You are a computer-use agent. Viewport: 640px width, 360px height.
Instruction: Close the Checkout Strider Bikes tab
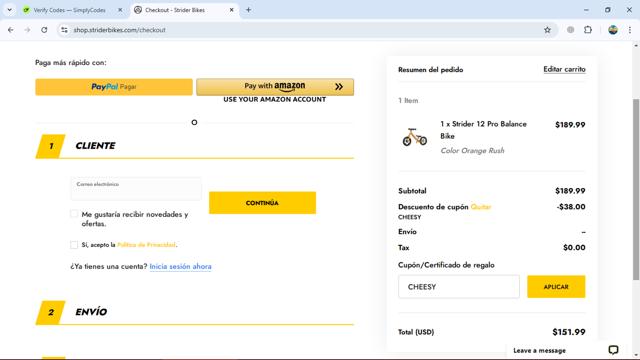(x=231, y=10)
